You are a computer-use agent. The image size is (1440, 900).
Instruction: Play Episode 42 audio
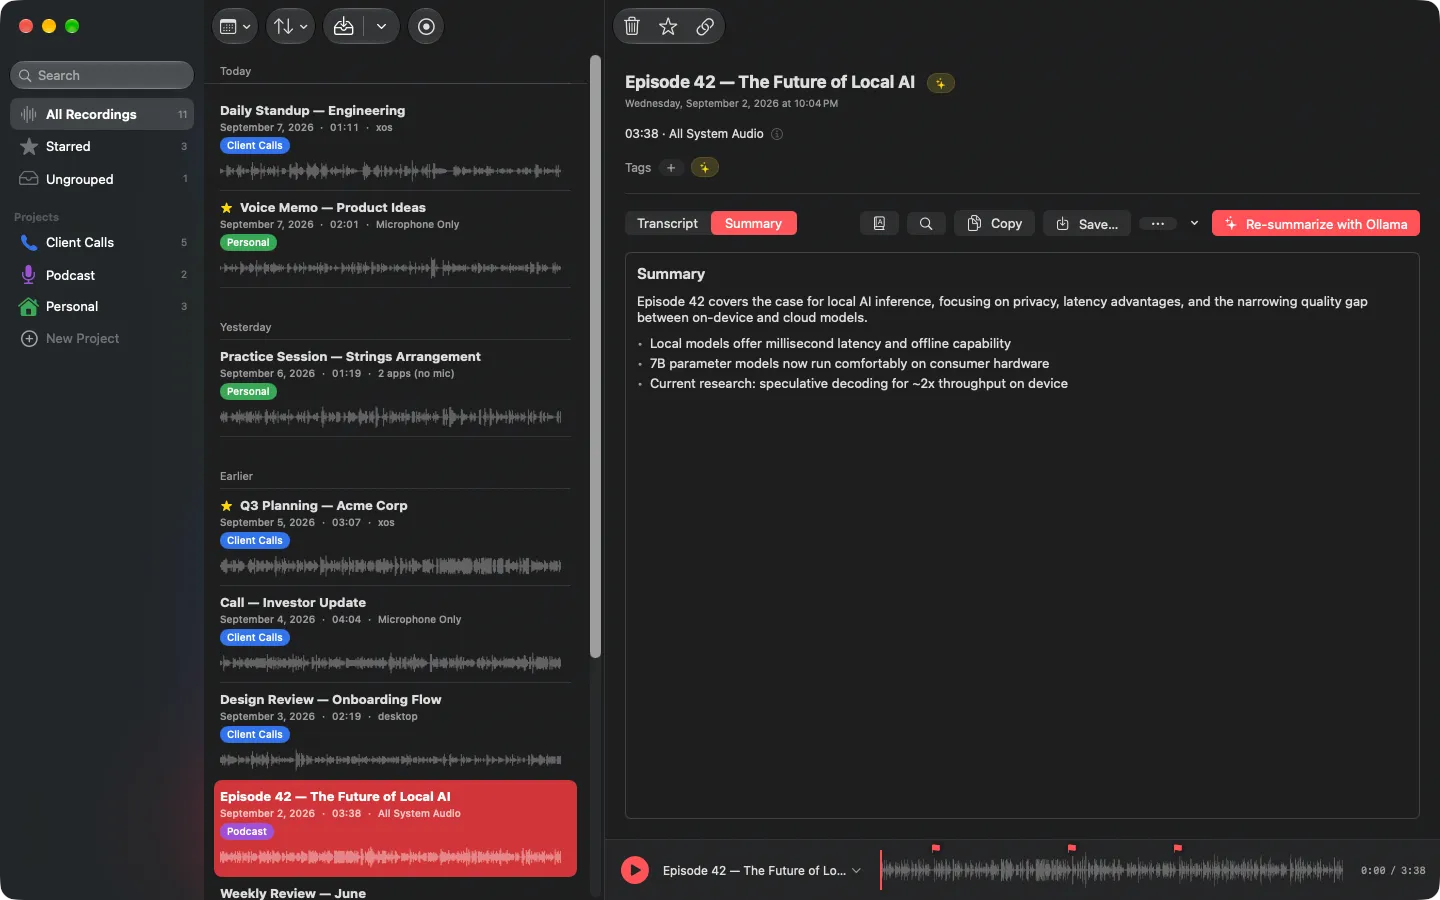635,870
